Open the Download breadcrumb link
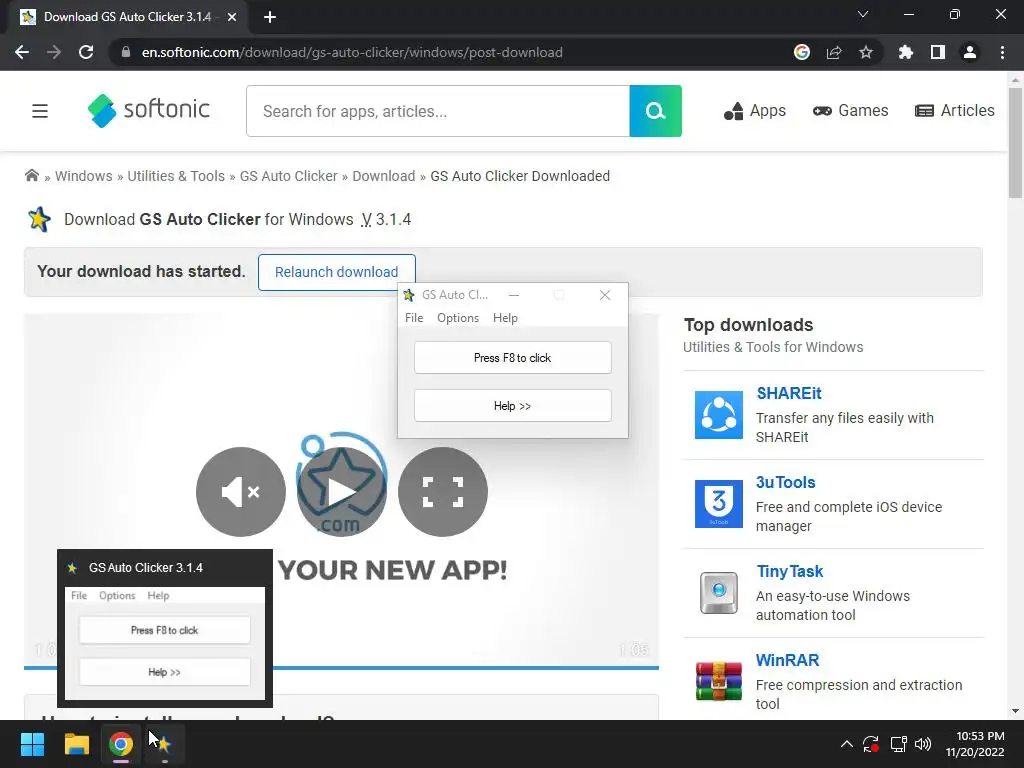The height and width of the screenshot is (768, 1024). coord(383,176)
